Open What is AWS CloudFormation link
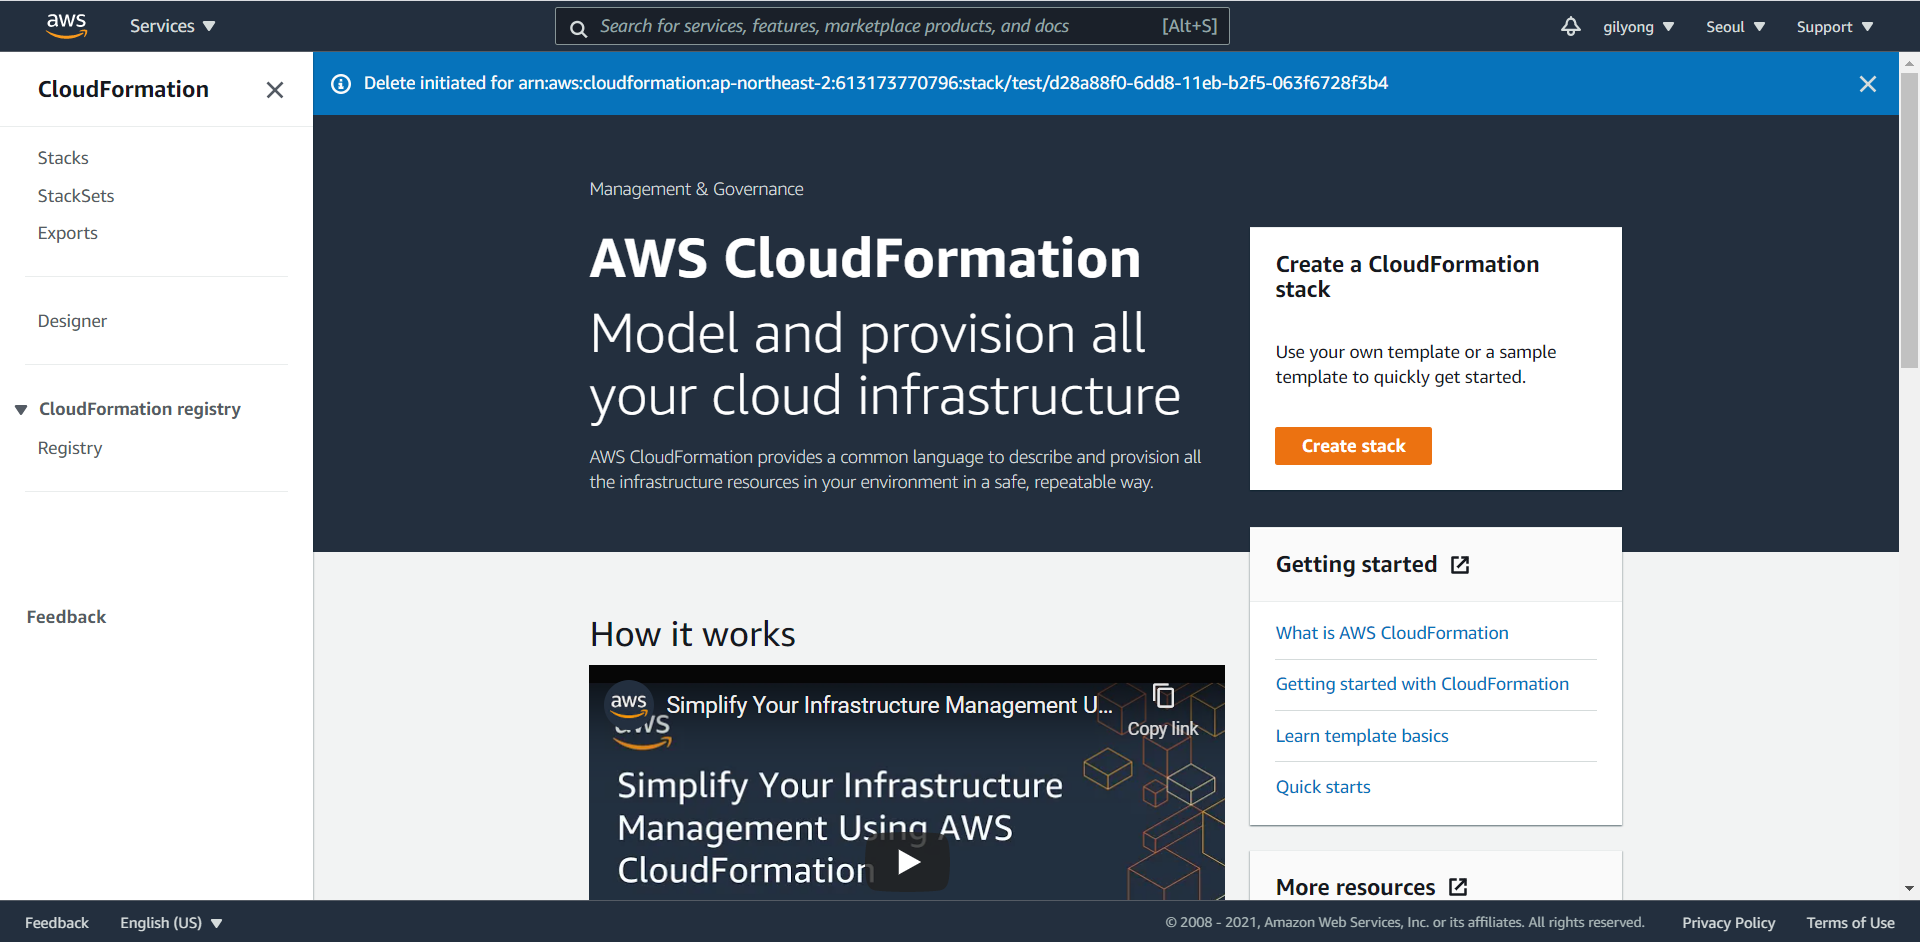The height and width of the screenshot is (942, 1920). (1392, 633)
